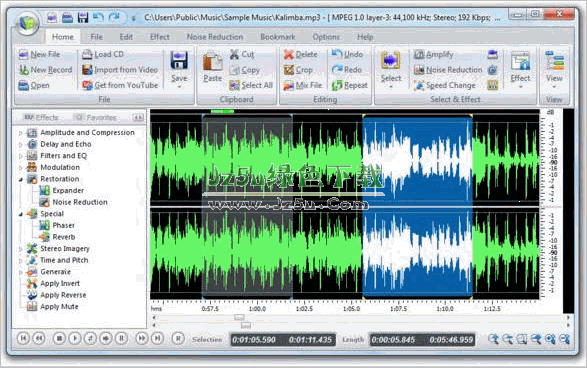The width and height of the screenshot is (587, 368).
Task: Click the round application orb button
Action: (x=27, y=23)
